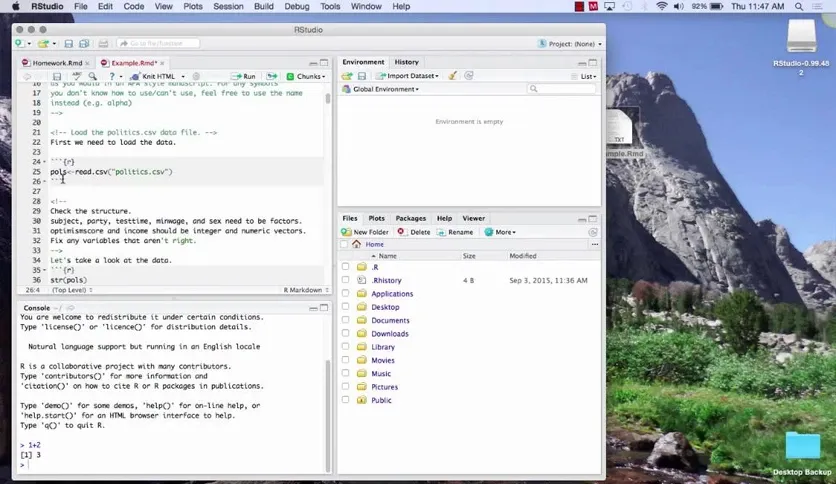Click the New File icon in main toolbar
Viewport: 836px width, 484px height.
click(x=20, y=43)
